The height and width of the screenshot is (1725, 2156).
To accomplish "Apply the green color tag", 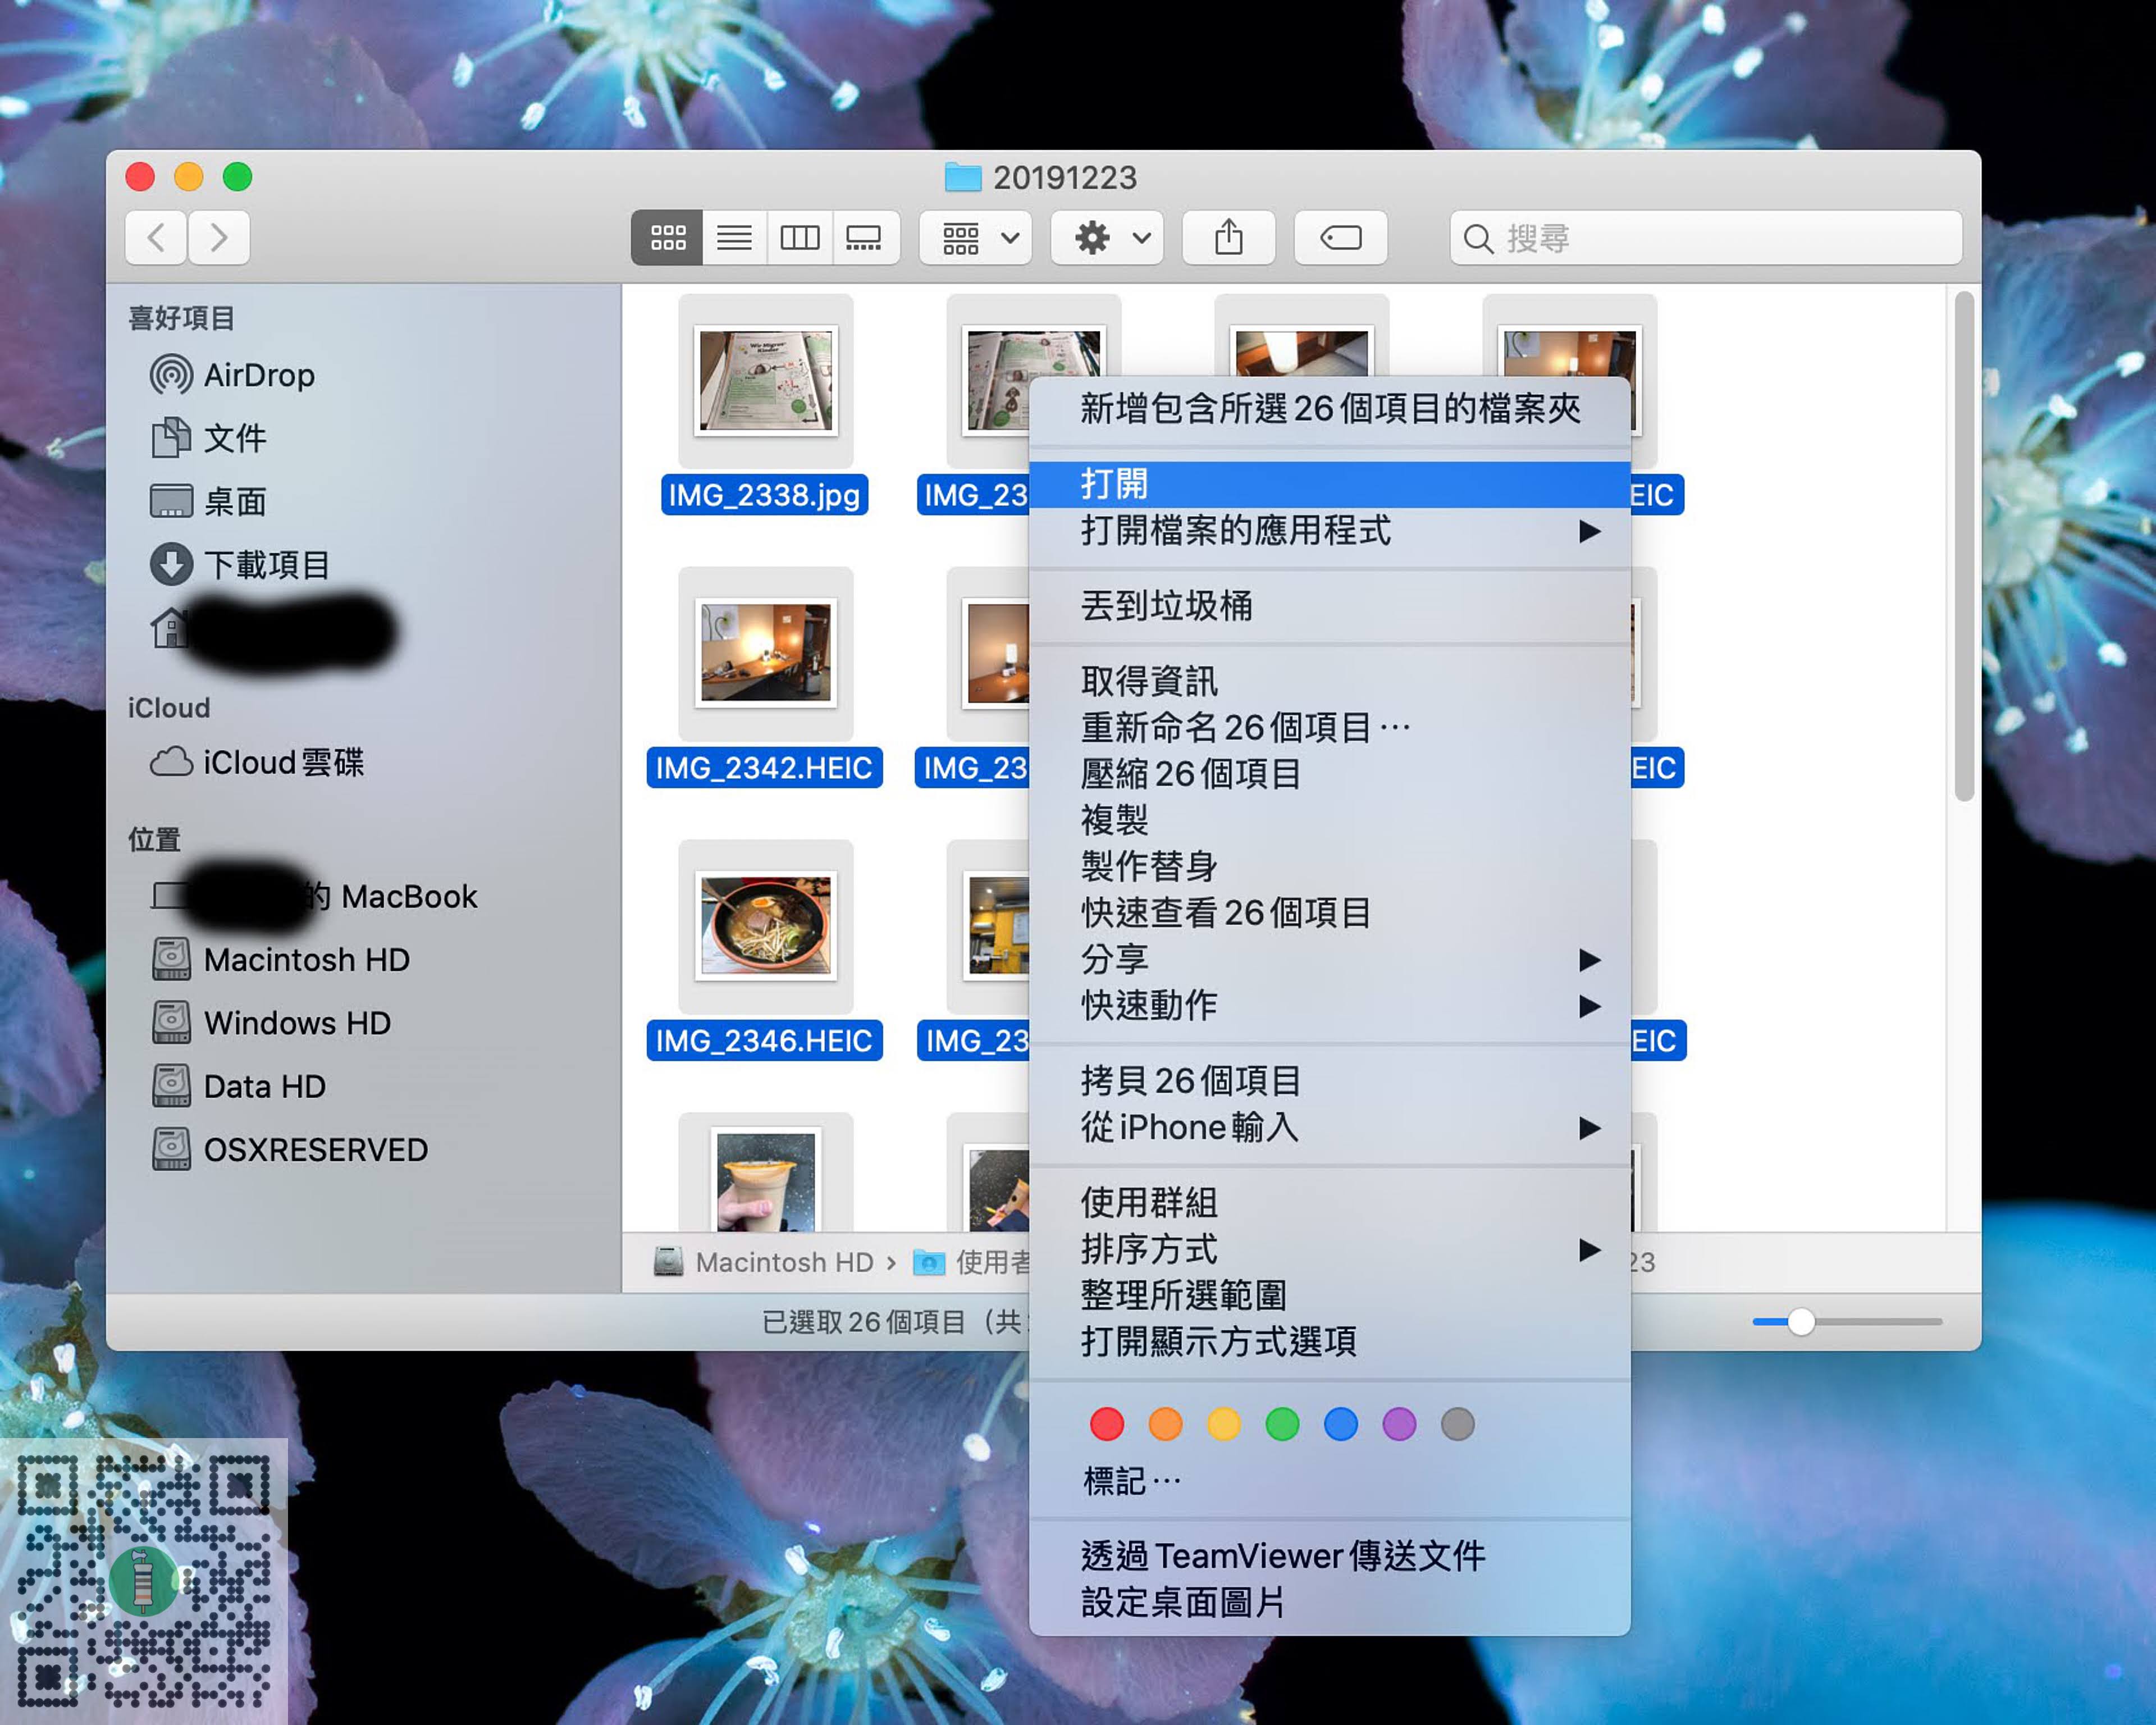I will coord(1282,1423).
